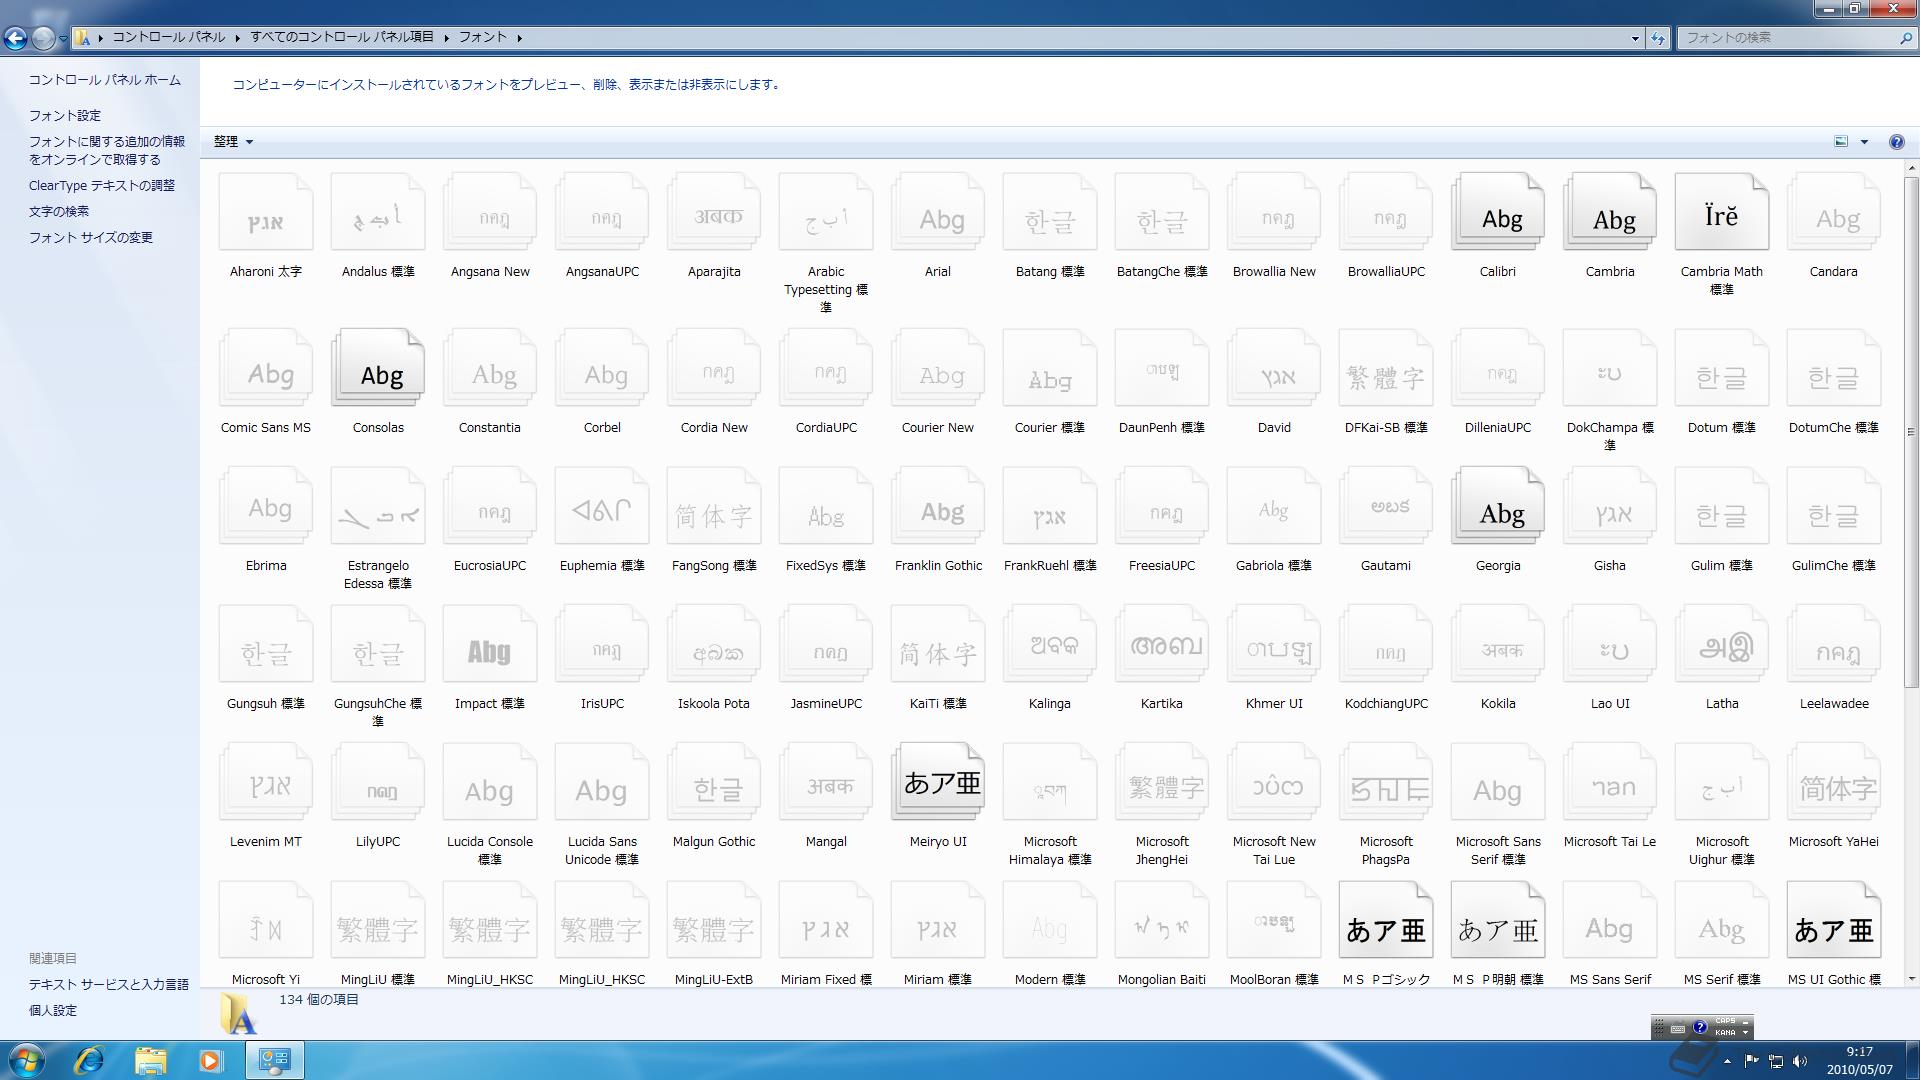Select the Kalinga font icon

[1049, 644]
